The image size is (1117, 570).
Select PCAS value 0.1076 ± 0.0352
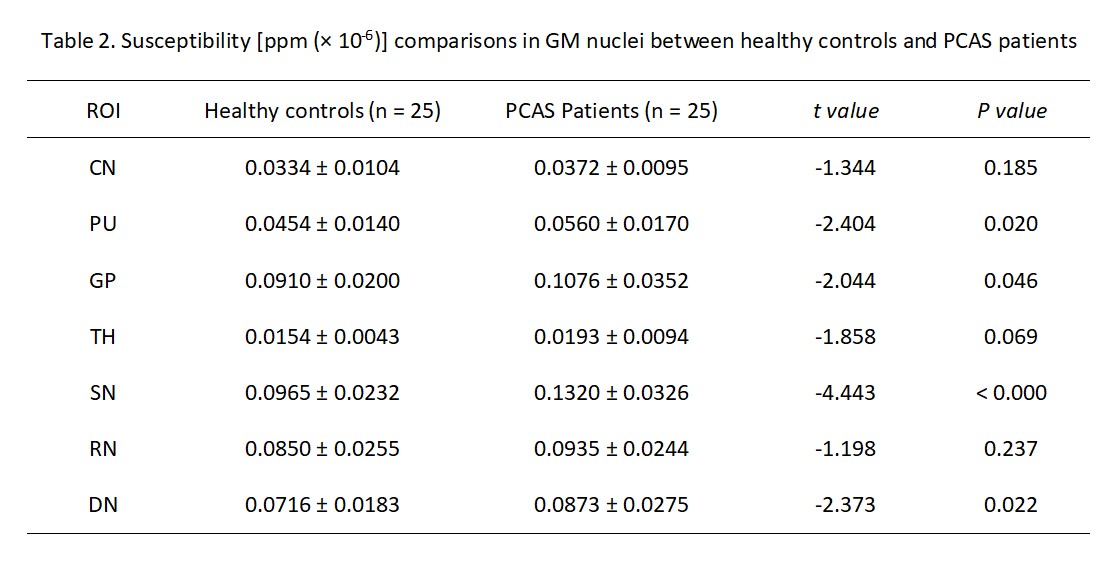pos(611,281)
